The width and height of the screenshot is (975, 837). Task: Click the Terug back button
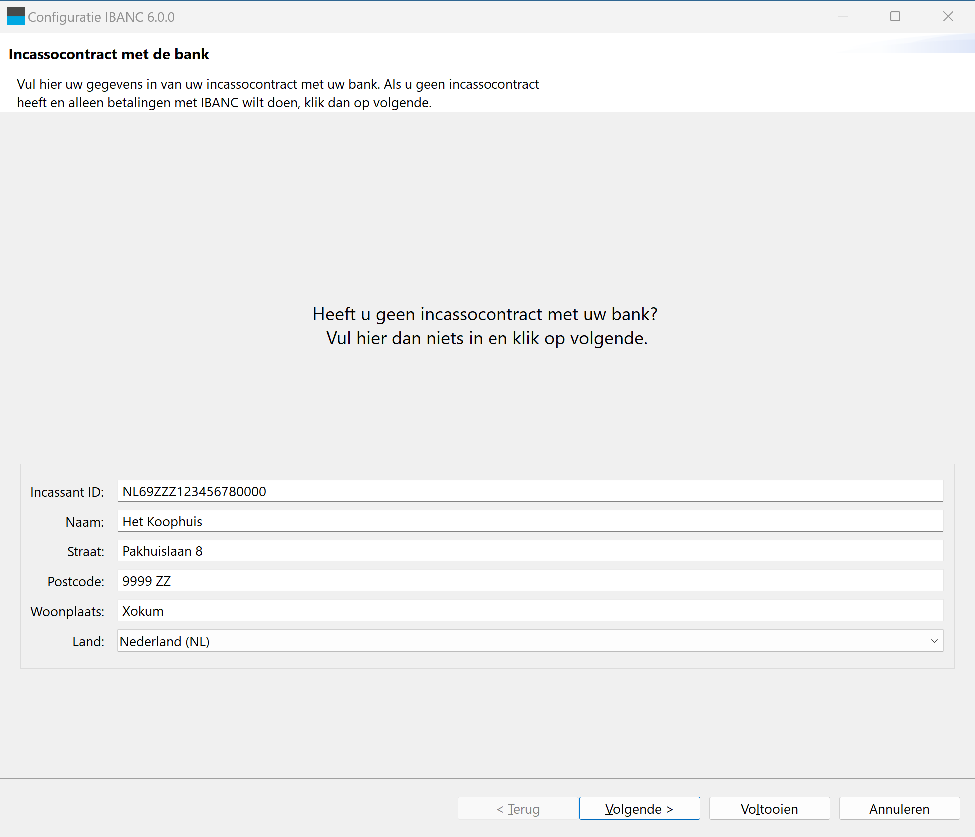tap(517, 809)
